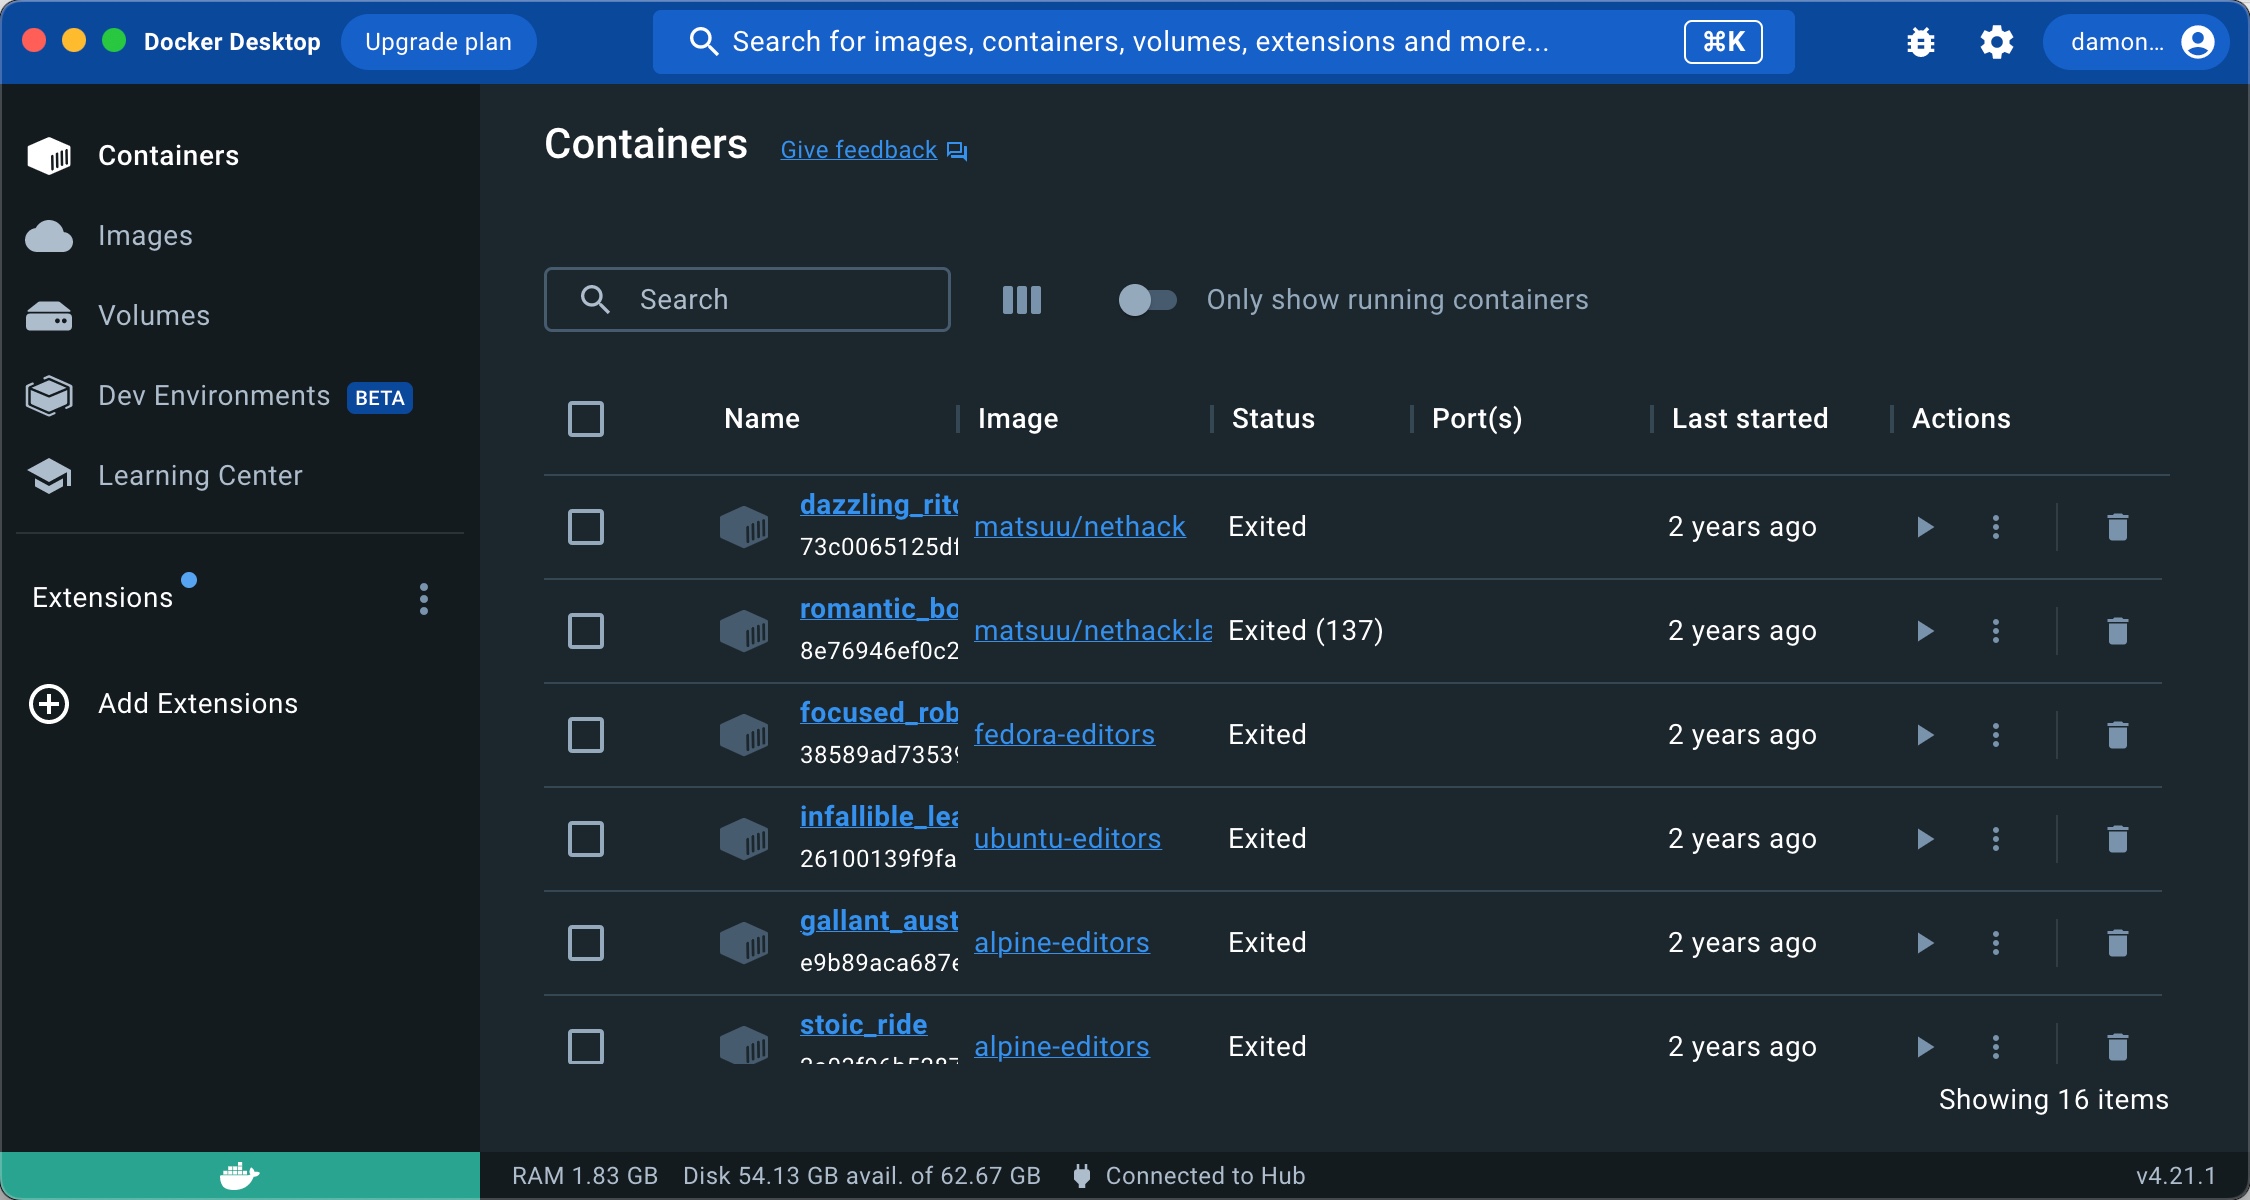Open more actions for infallible_lea
The image size is (2250, 1200).
click(x=1996, y=839)
